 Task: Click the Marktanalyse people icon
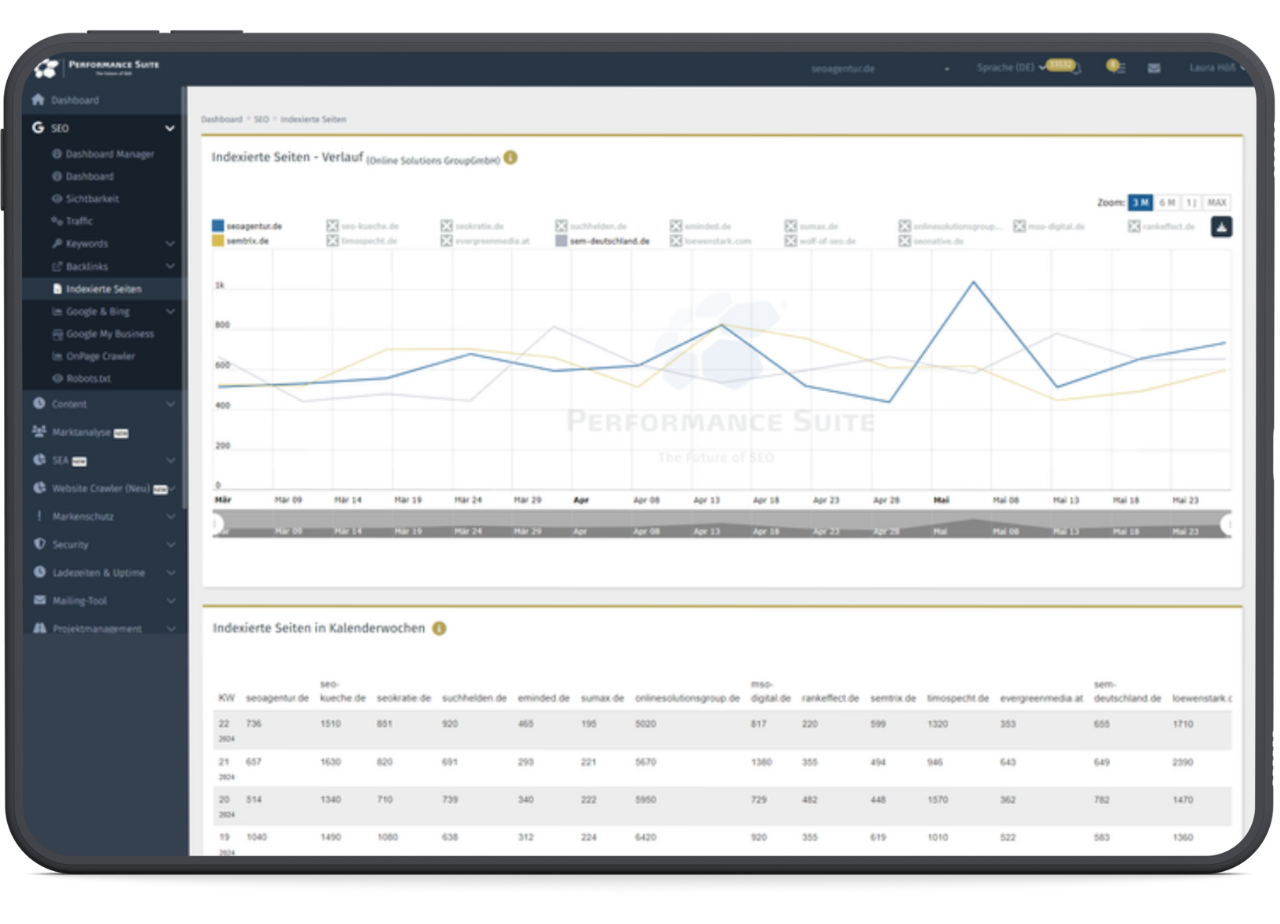coord(39,432)
